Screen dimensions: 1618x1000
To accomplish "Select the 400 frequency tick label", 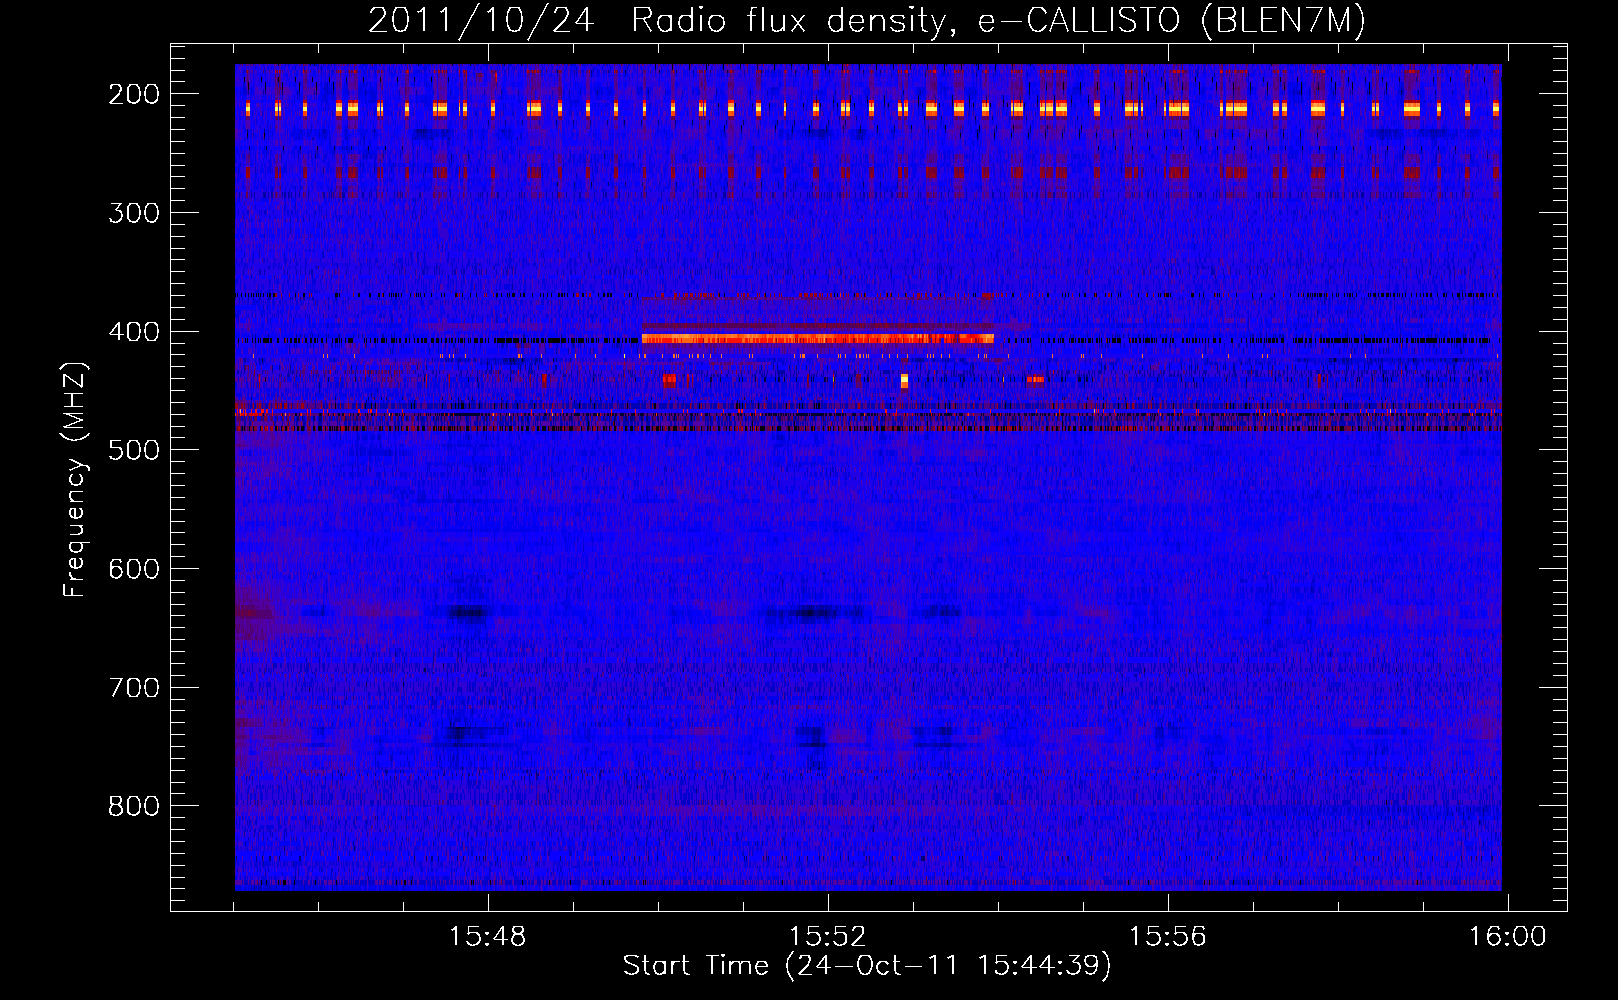I will point(134,332).
